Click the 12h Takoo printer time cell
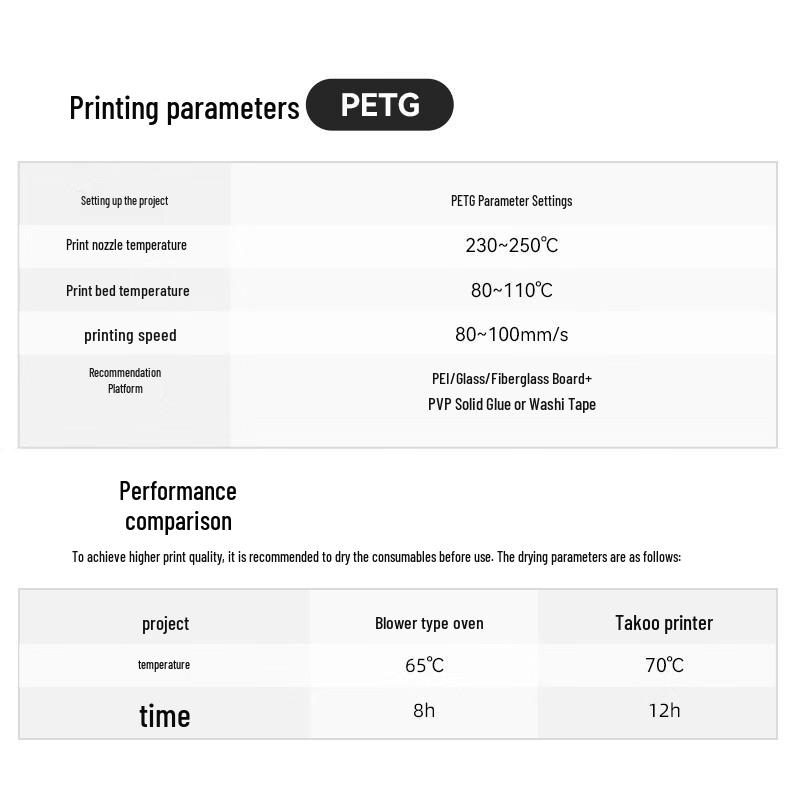 pos(664,710)
